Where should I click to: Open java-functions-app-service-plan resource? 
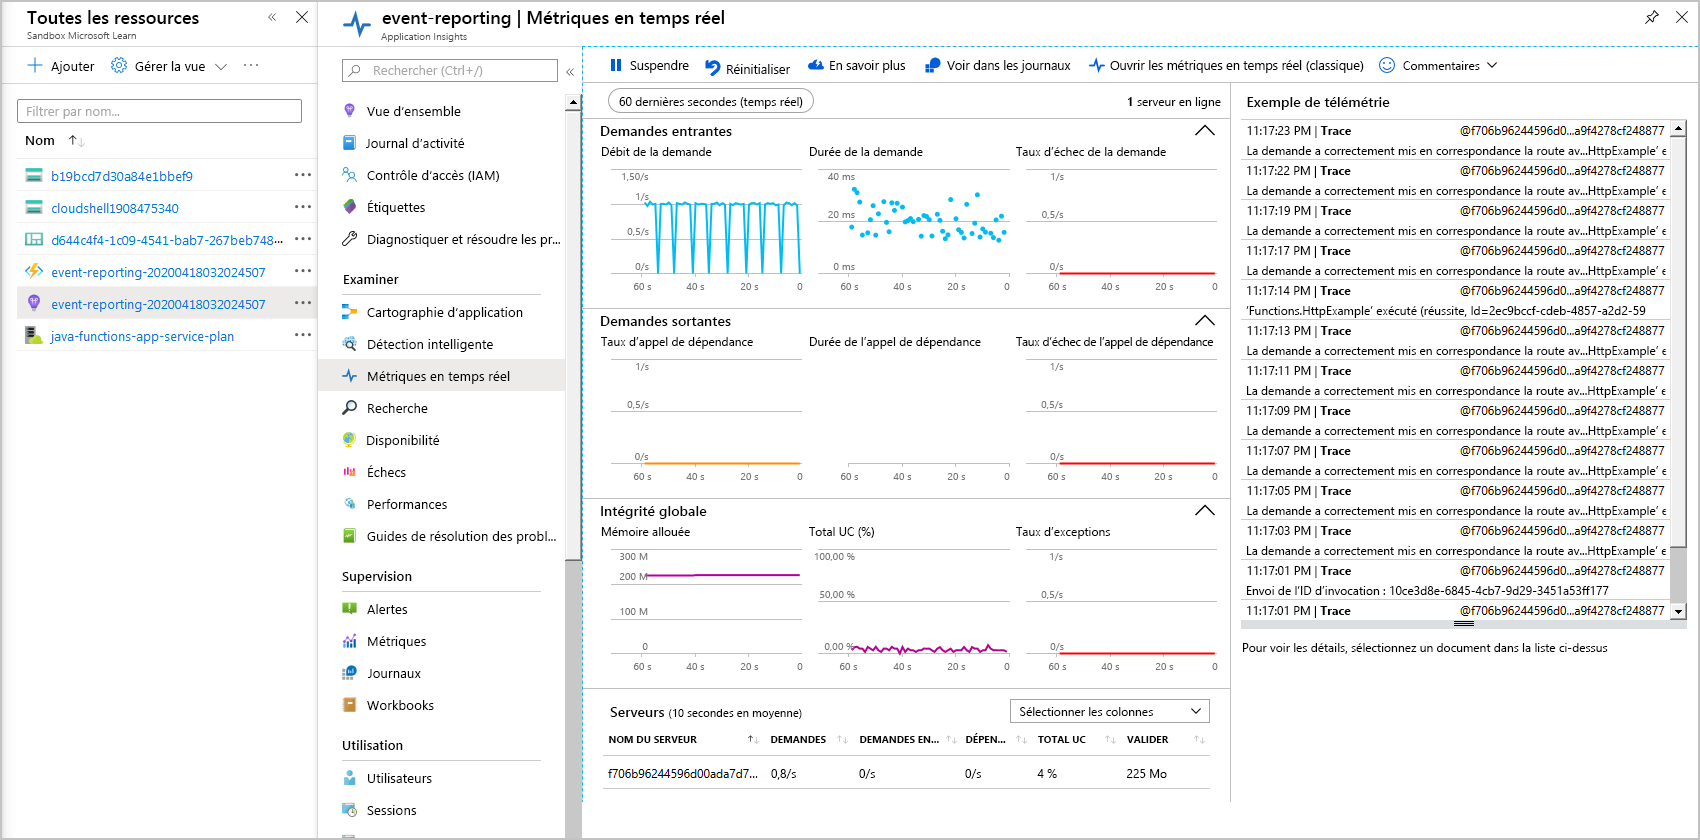142,336
